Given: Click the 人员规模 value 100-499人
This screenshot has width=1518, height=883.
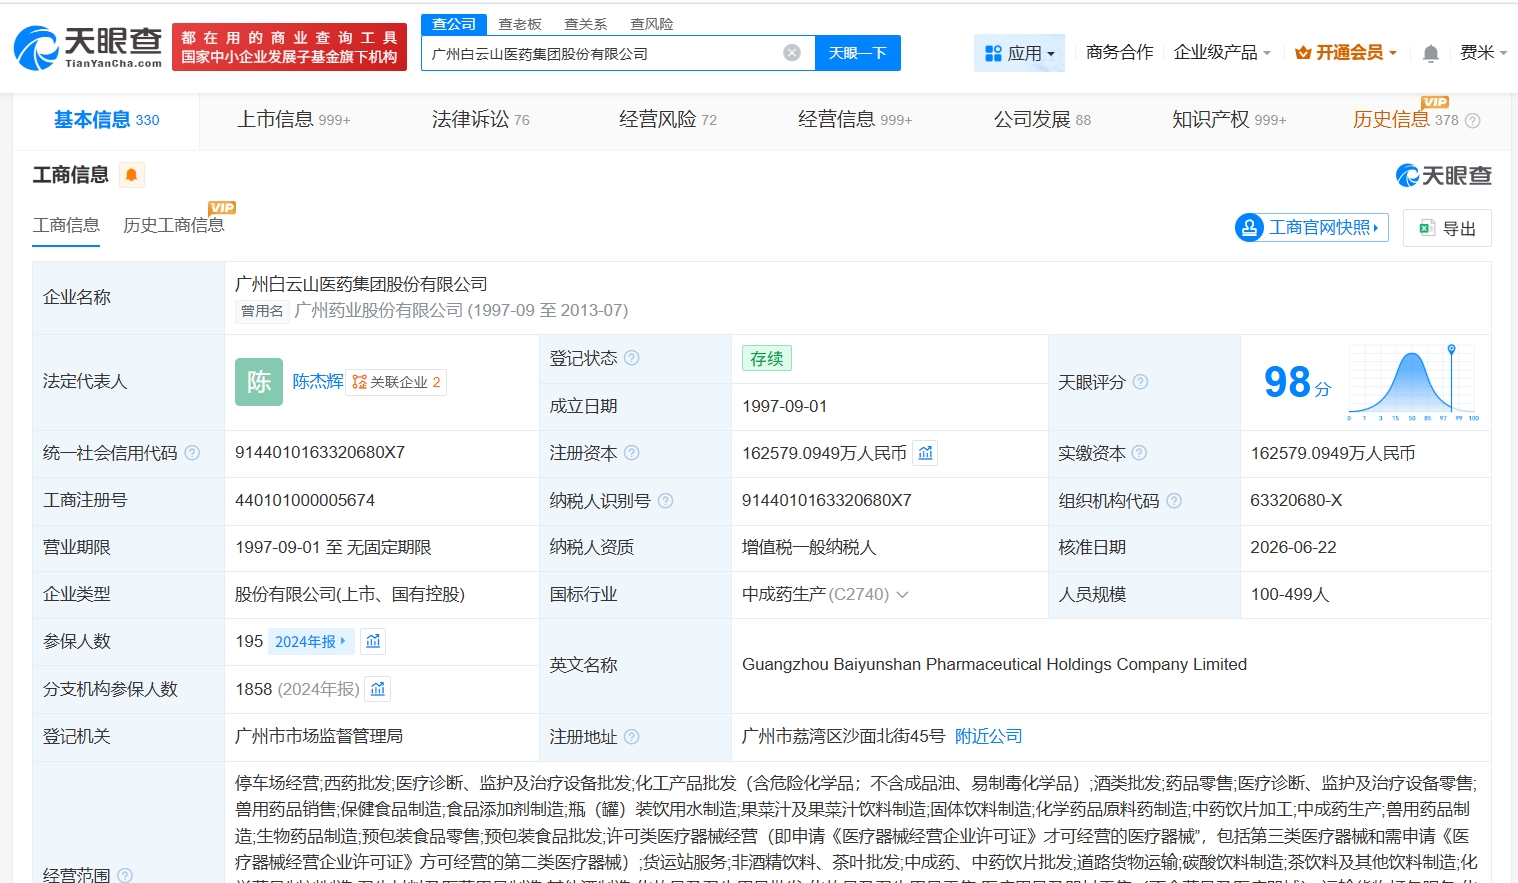Looking at the screenshot, I should tap(1290, 595).
